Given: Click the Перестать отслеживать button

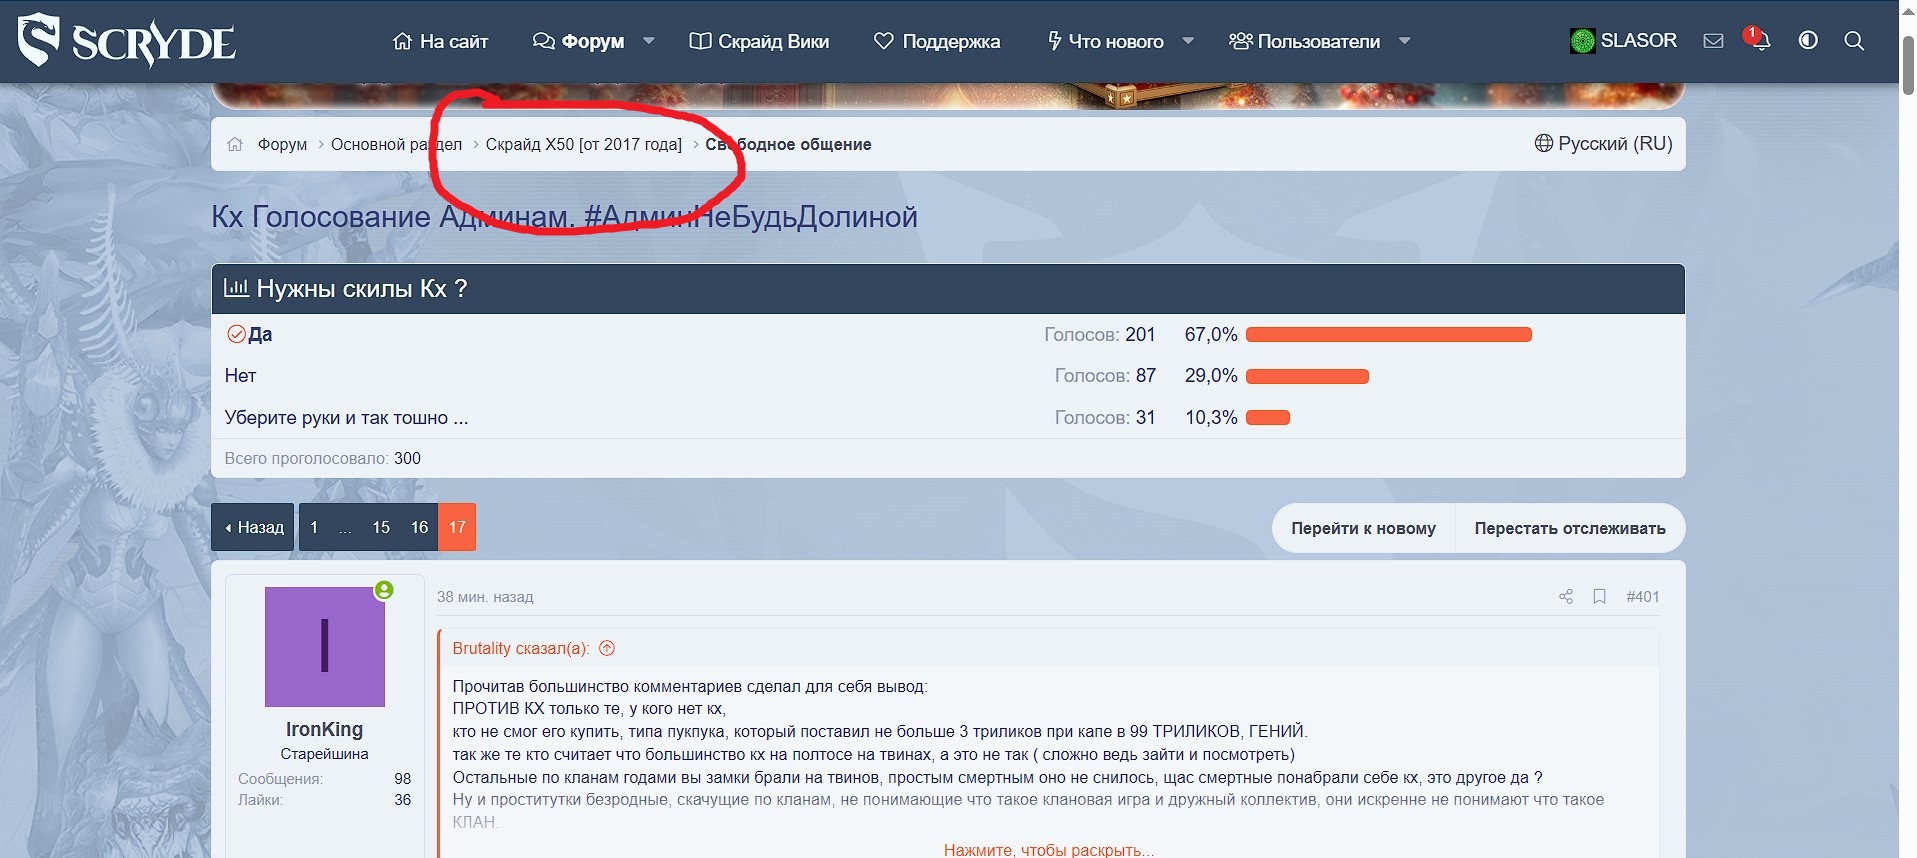Looking at the screenshot, I should (1569, 528).
